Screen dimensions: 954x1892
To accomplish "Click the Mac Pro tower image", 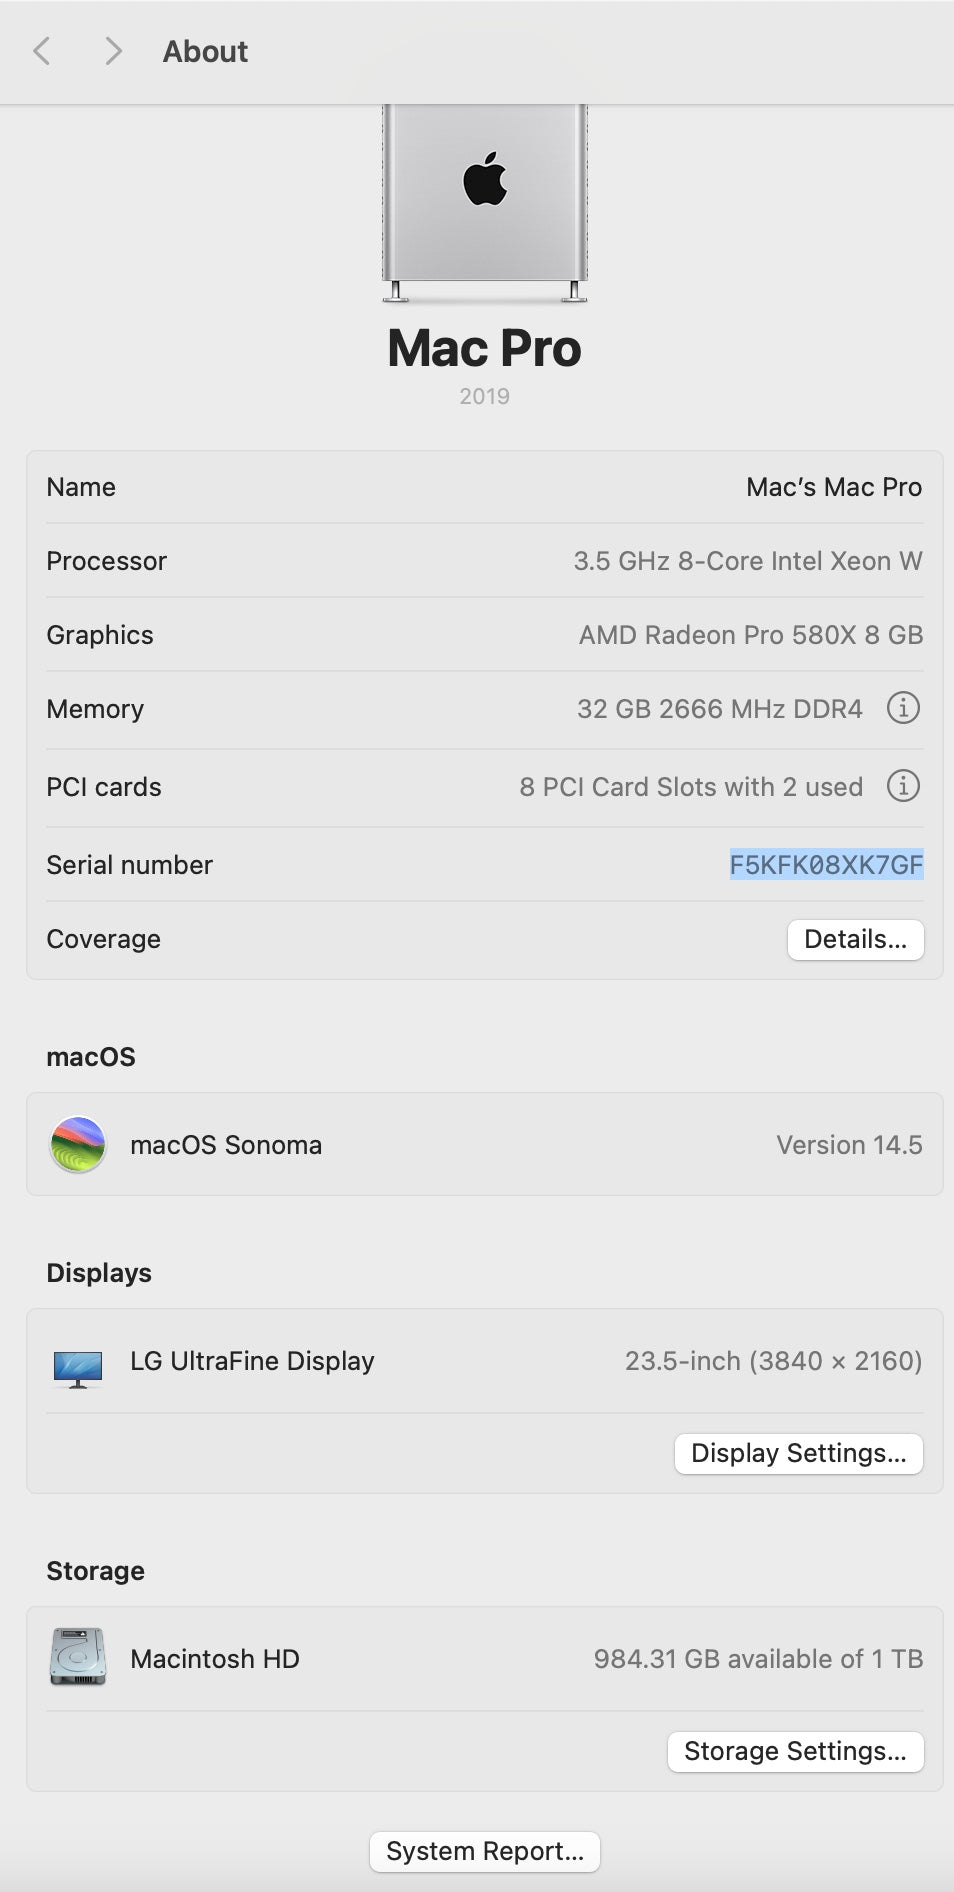I will click(484, 205).
